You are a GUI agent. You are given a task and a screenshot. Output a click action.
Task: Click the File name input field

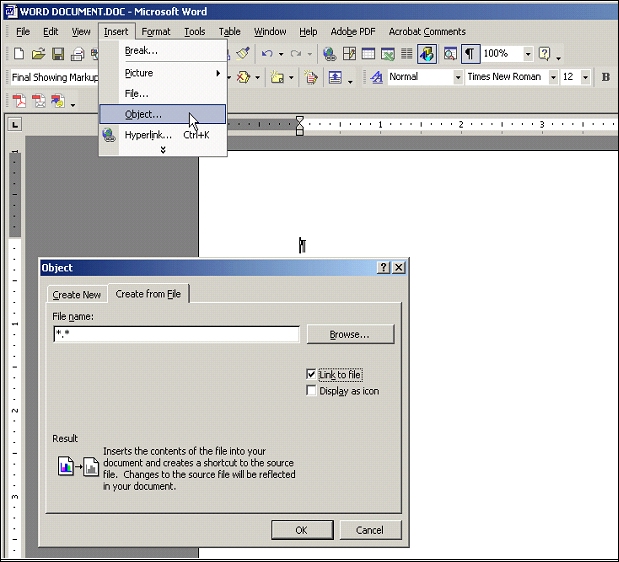(x=176, y=334)
